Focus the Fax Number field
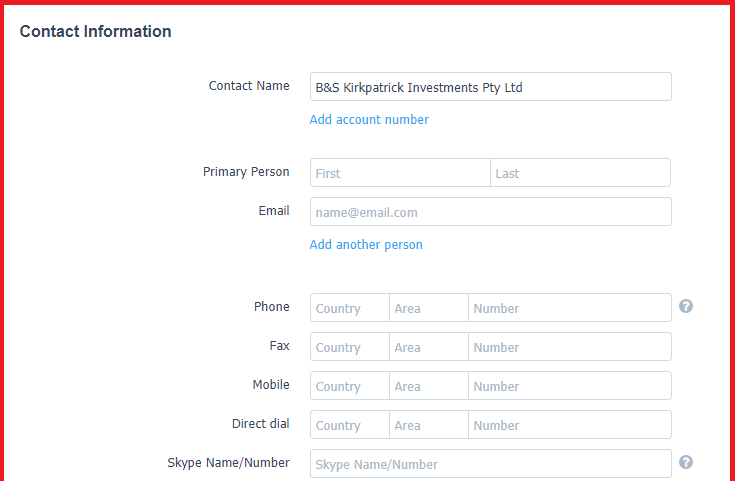 (570, 347)
